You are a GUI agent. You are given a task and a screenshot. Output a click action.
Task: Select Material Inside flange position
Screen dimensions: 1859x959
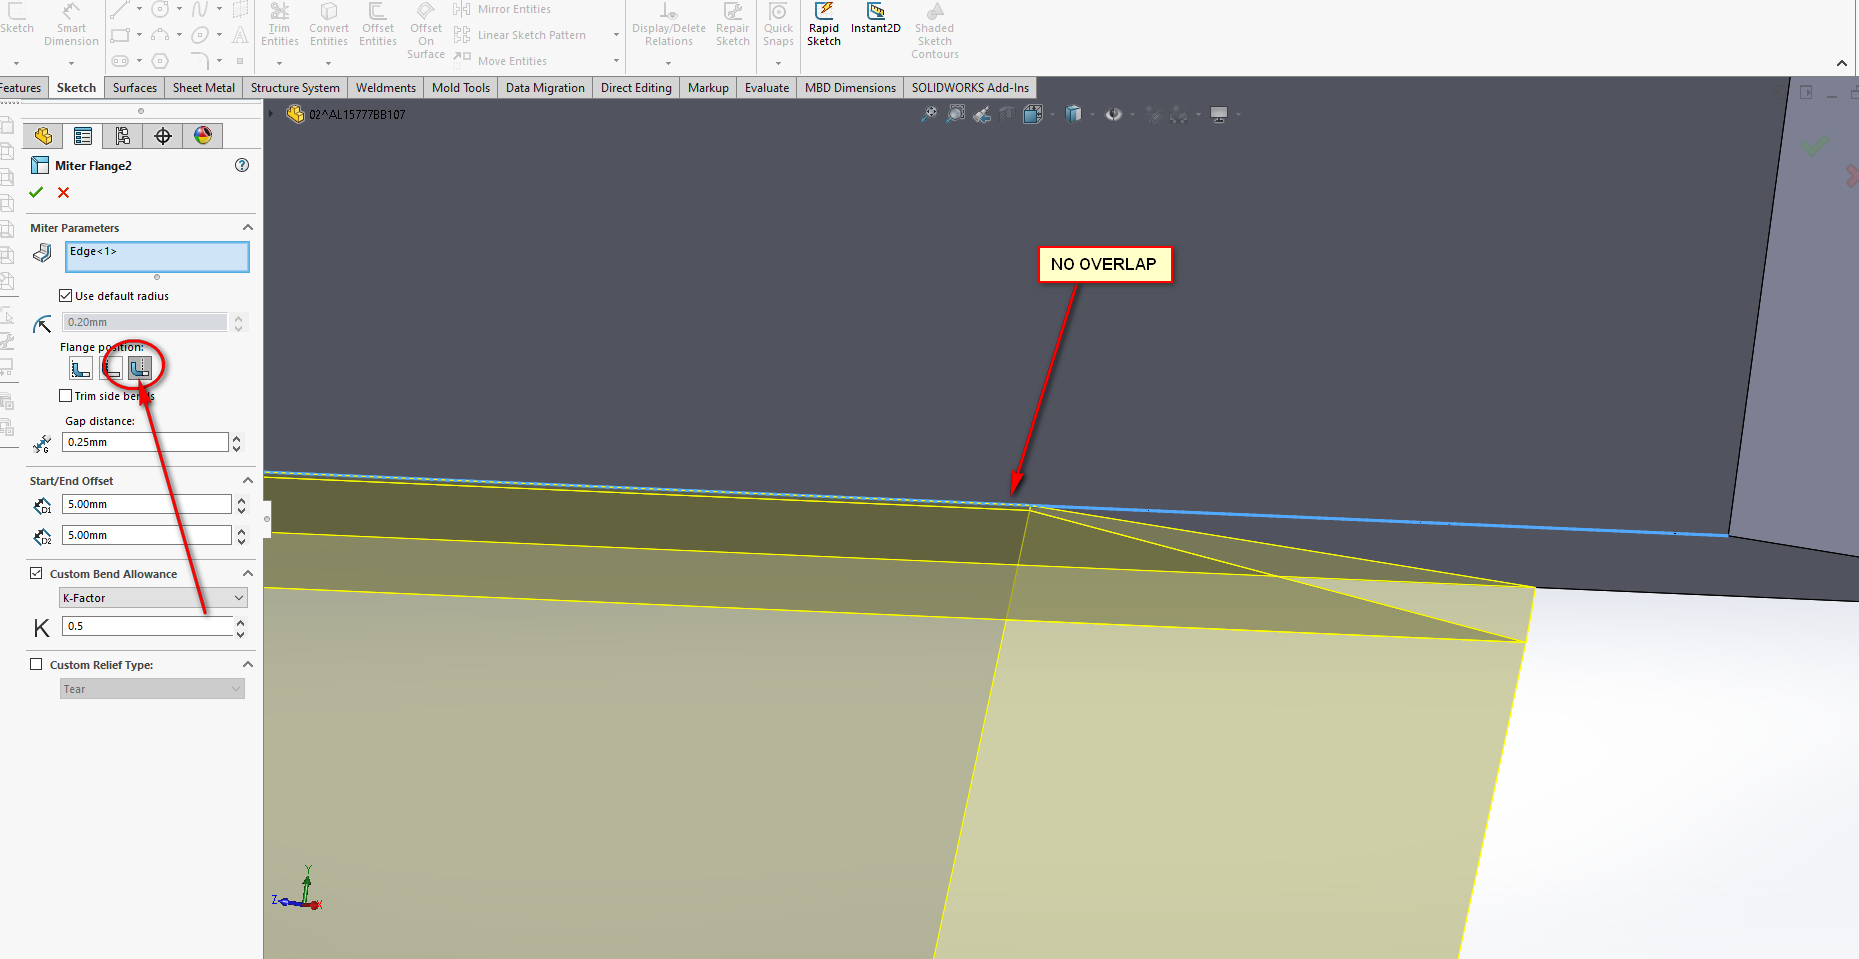click(x=81, y=369)
